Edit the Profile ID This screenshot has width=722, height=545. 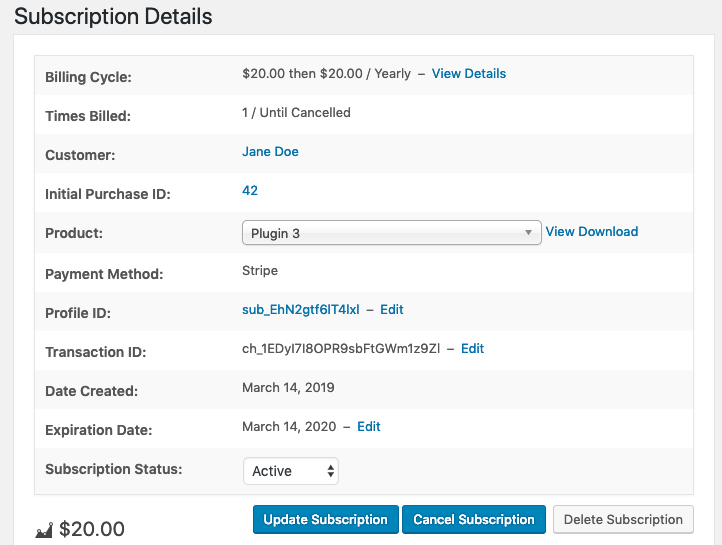tap(391, 310)
